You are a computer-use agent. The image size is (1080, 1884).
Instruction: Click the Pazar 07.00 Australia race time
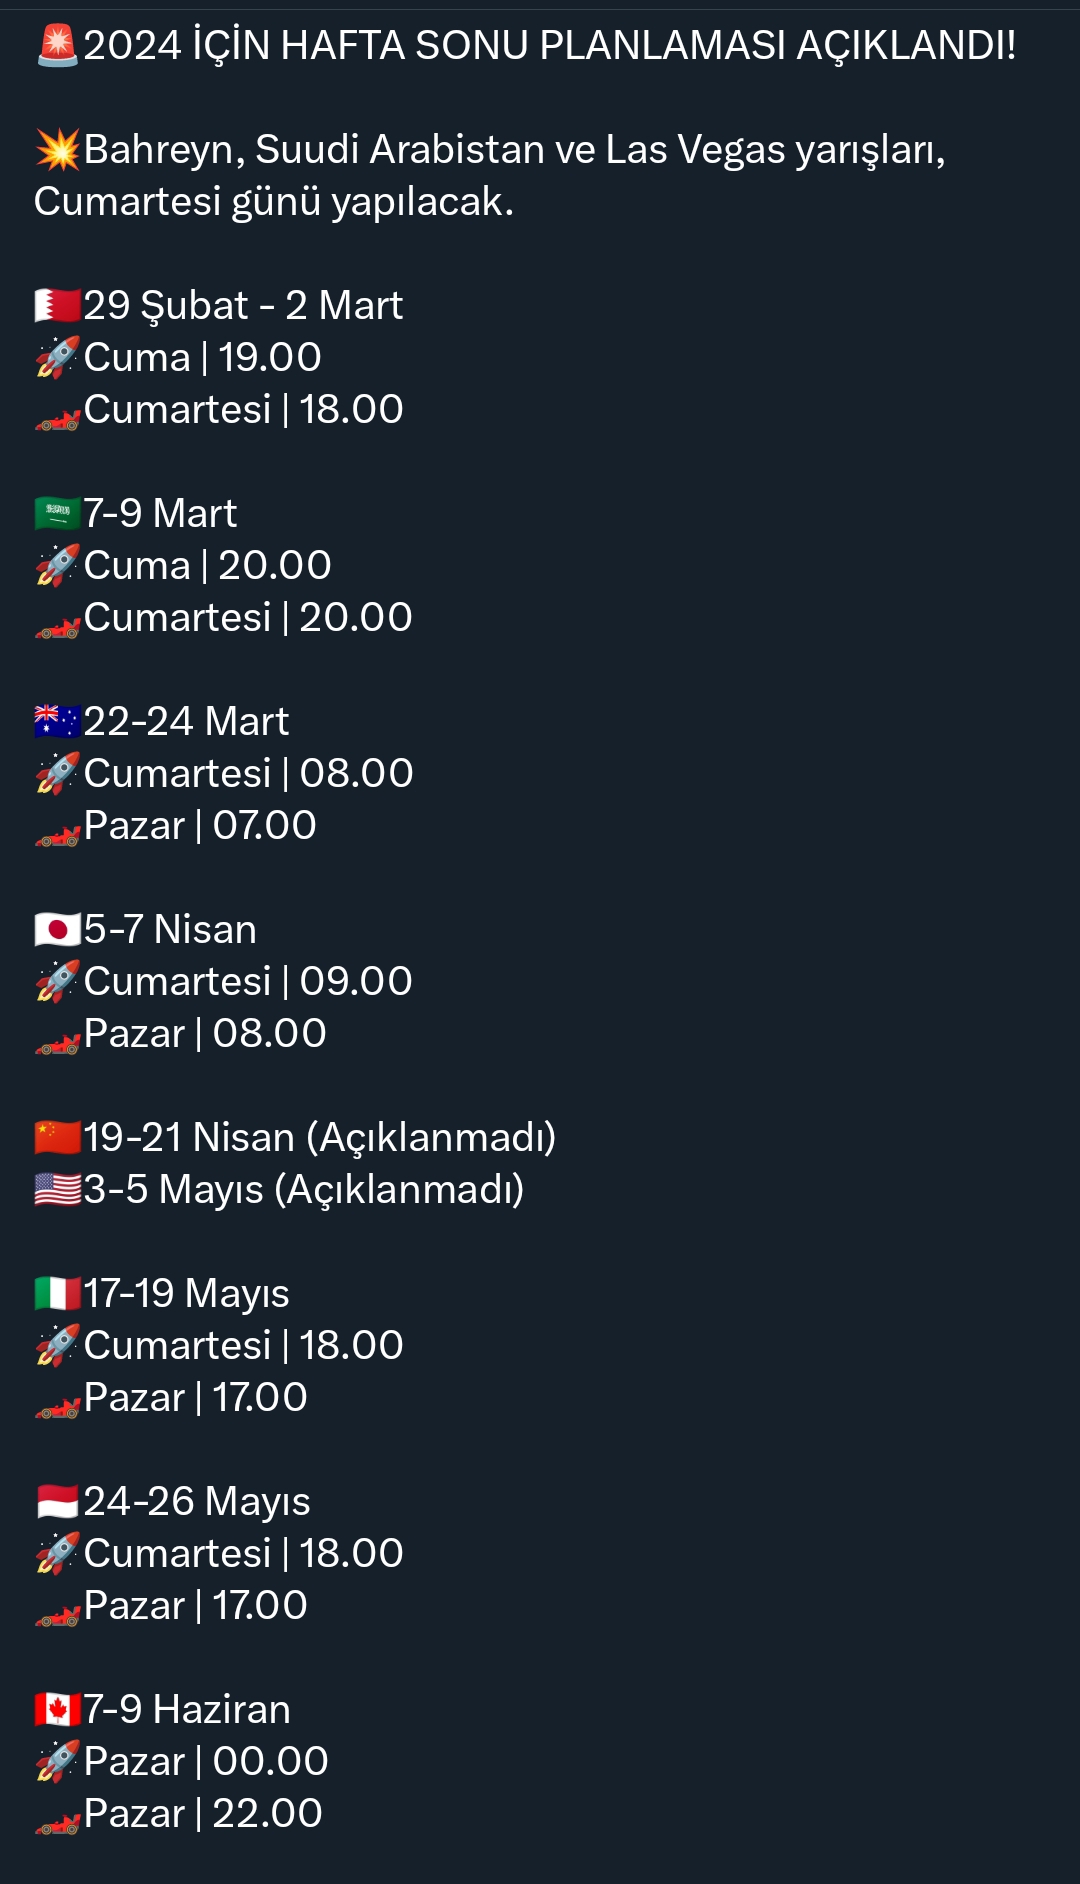(x=200, y=826)
